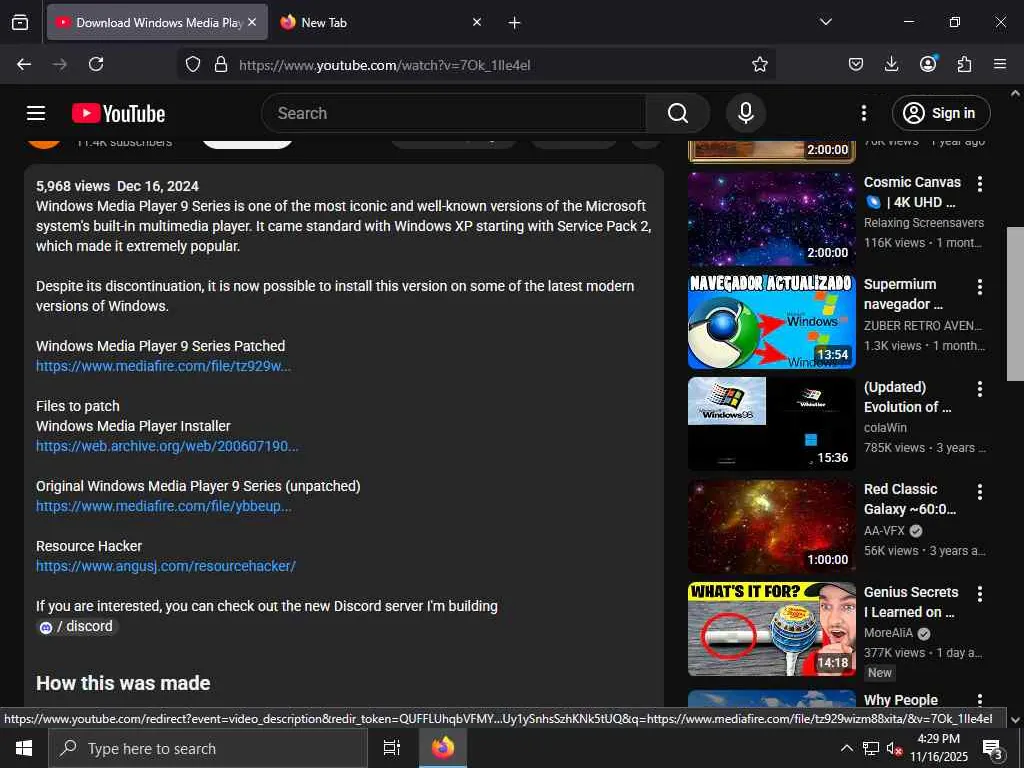Image resolution: width=1024 pixels, height=768 pixels.
Task: Open YouTube settings three-dot menu
Action: pos(863,113)
